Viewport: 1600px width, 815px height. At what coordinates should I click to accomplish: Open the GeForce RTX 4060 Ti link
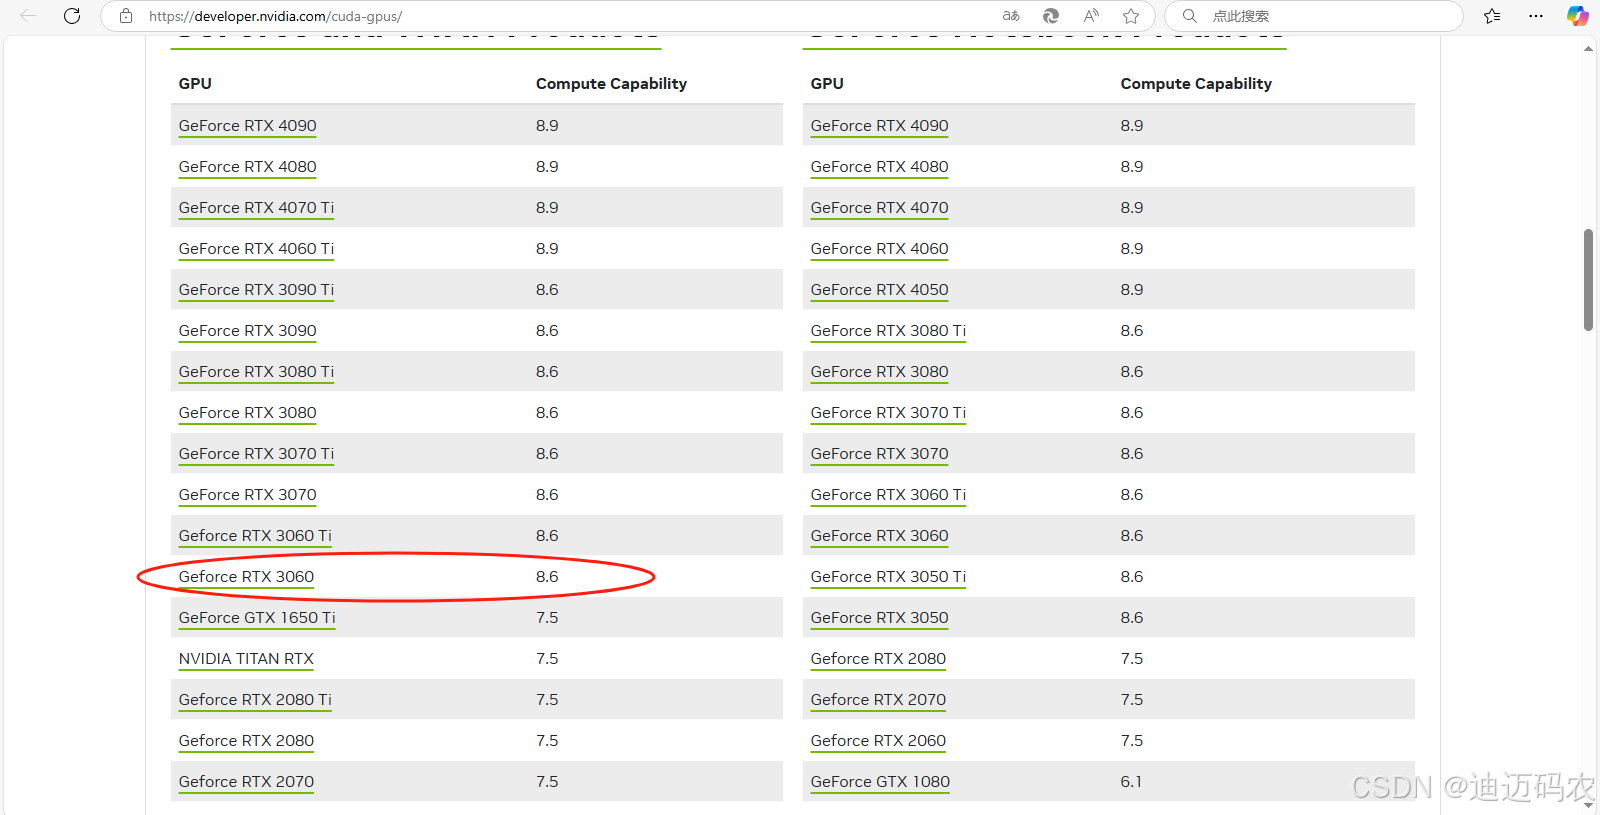pos(256,249)
